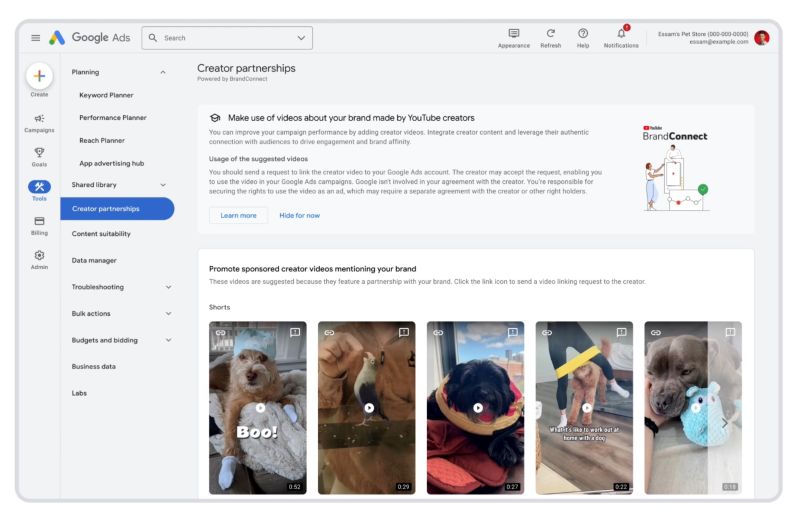Click the account profile avatar
Image resolution: width=800 pixels, height=523 pixels.
point(762,38)
